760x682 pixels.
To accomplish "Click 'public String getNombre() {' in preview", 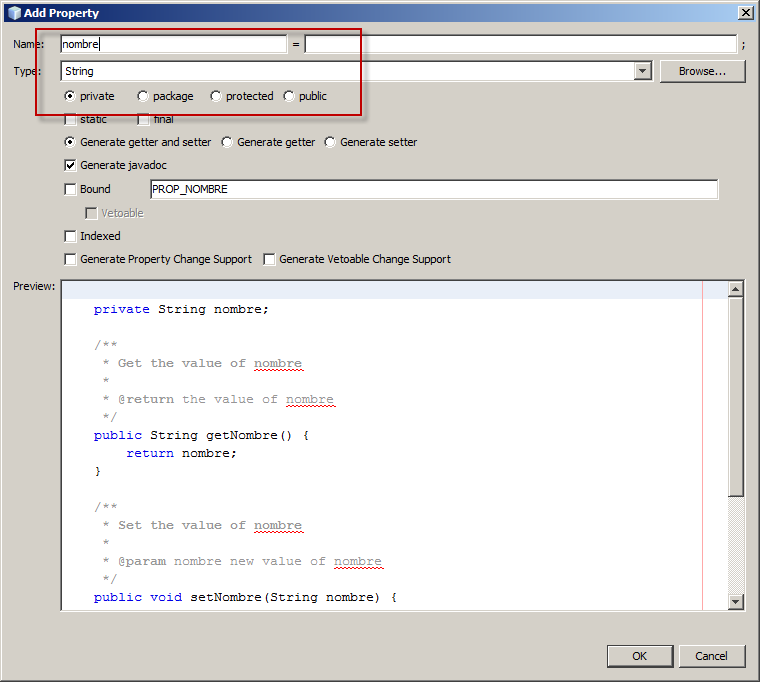I will point(201,435).
